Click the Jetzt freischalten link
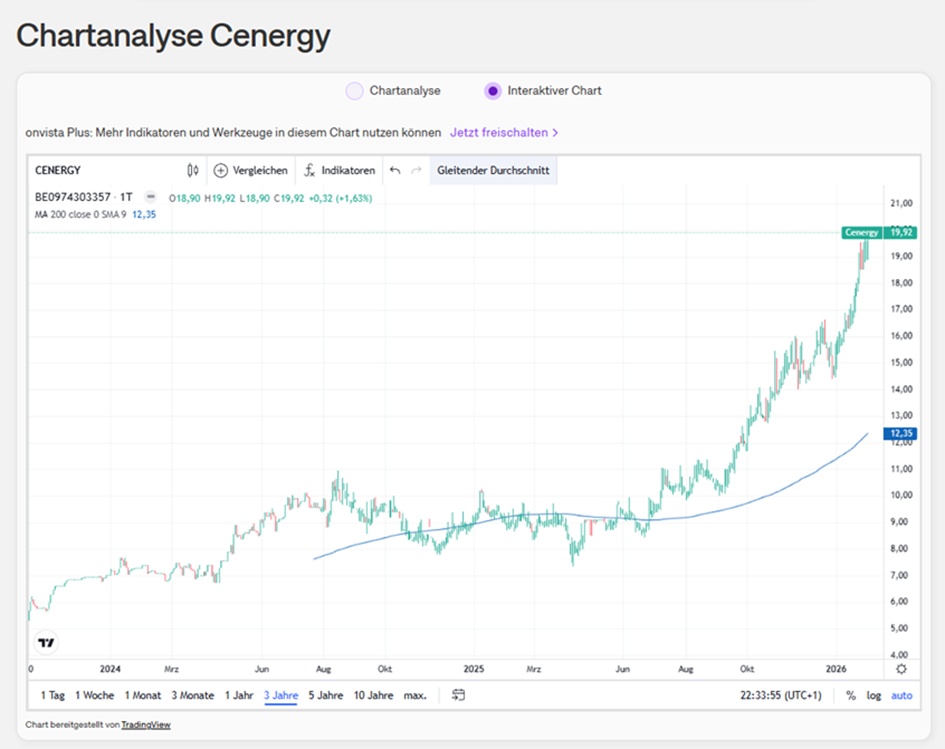This screenshot has height=749, width=945. tap(504, 132)
